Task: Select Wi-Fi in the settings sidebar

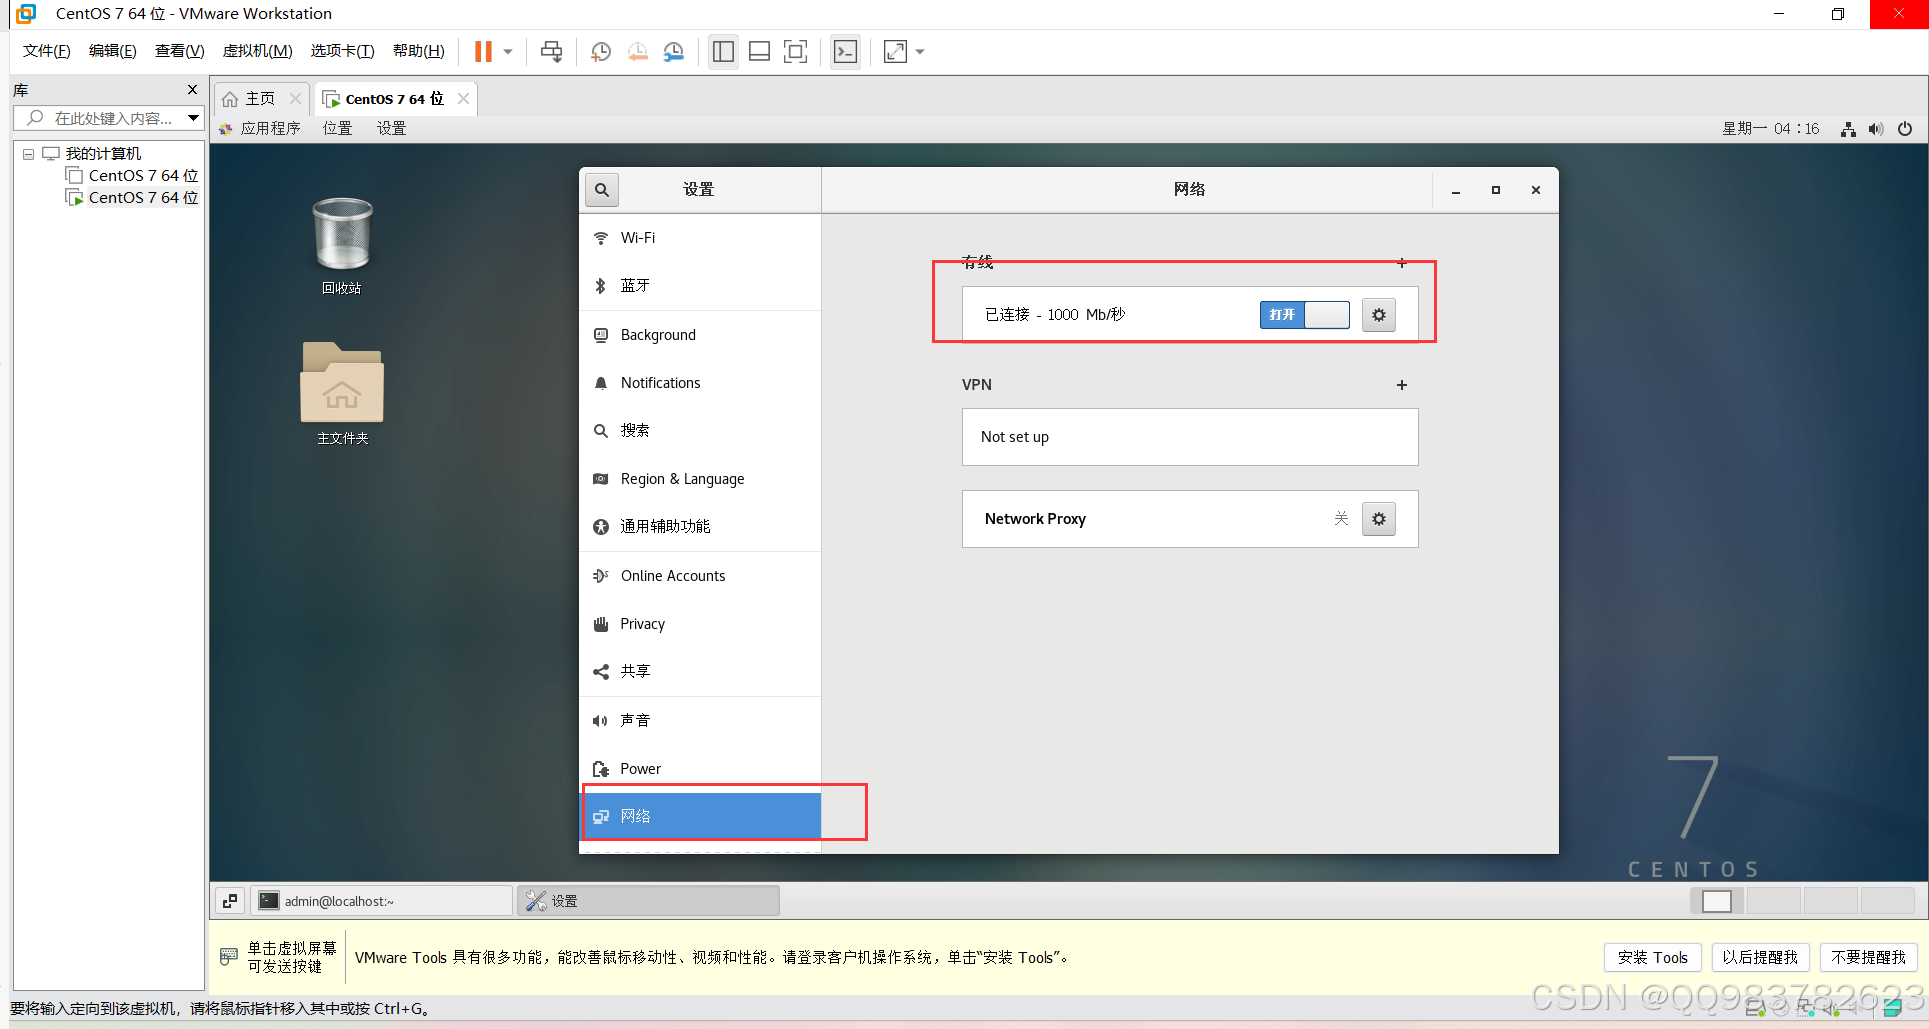Action: tap(700, 238)
